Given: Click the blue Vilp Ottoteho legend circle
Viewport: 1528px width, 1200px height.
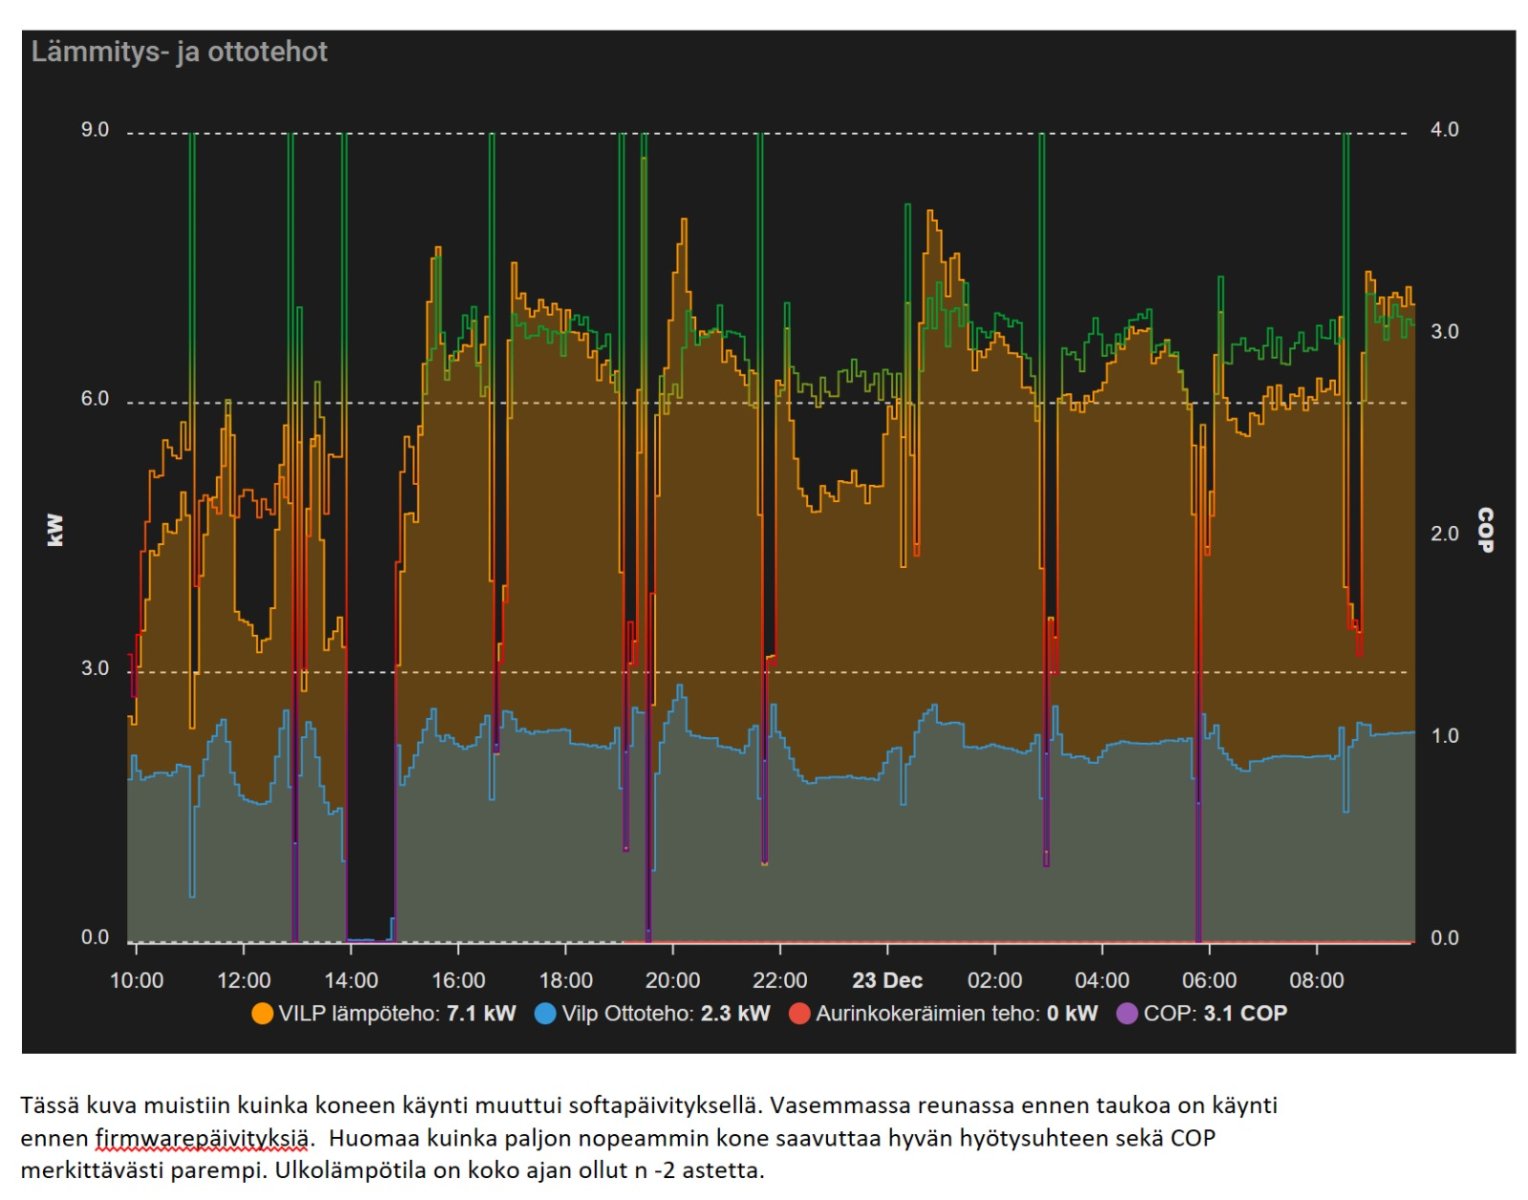Looking at the screenshot, I should pos(545,1013).
